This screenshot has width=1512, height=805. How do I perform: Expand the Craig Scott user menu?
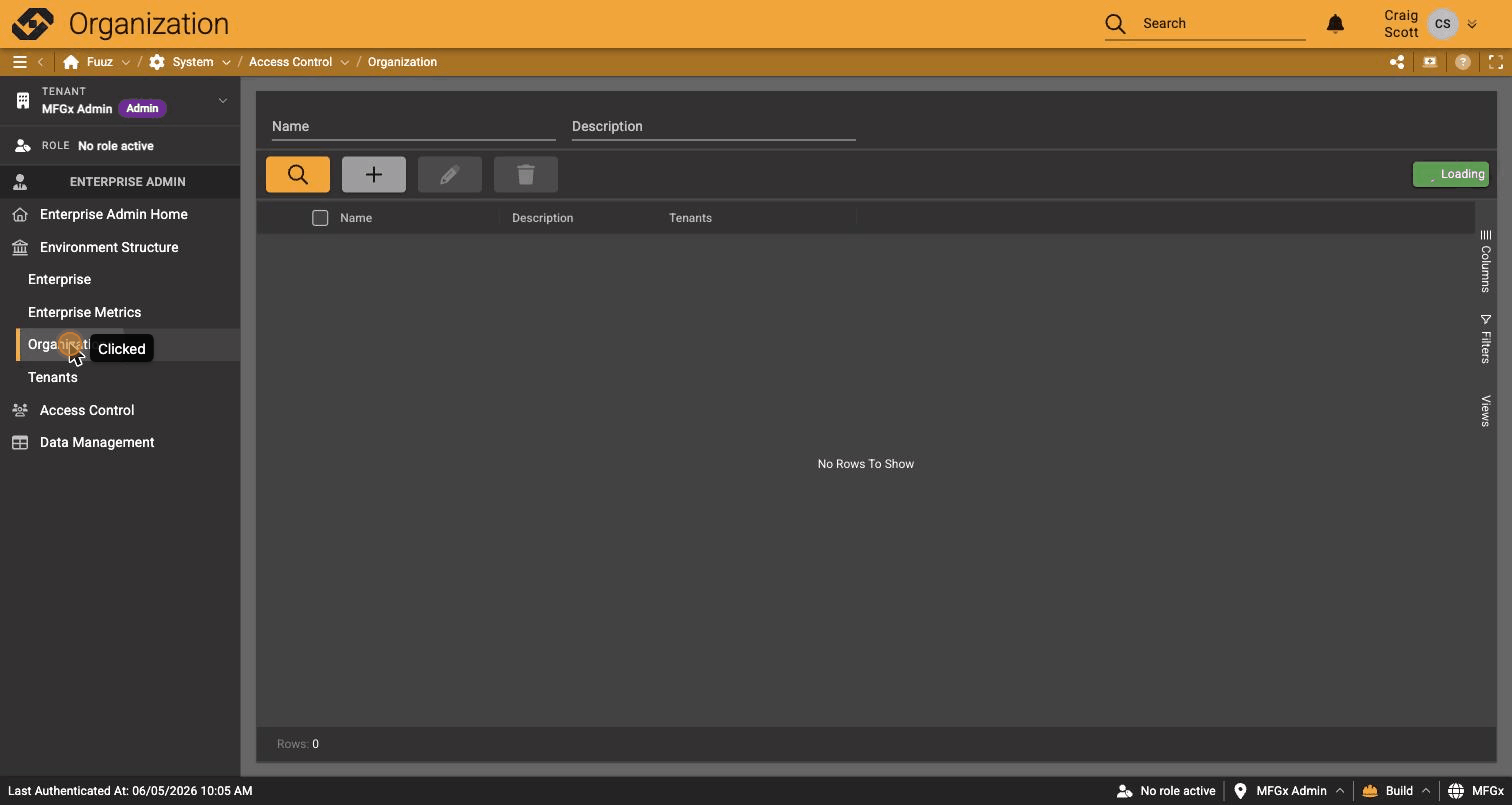(x=1471, y=24)
